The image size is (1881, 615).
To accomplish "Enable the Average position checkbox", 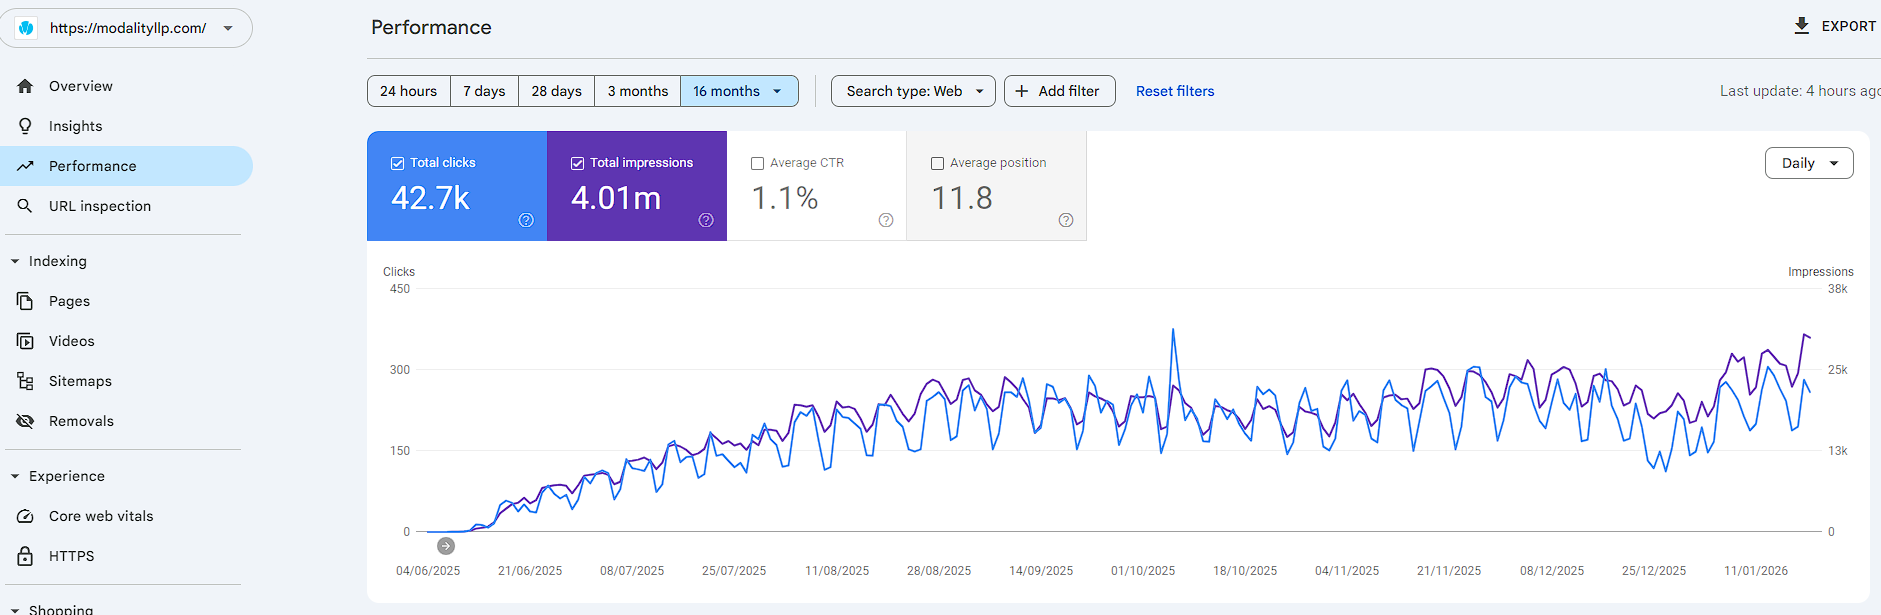I will (x=937, y=163).
